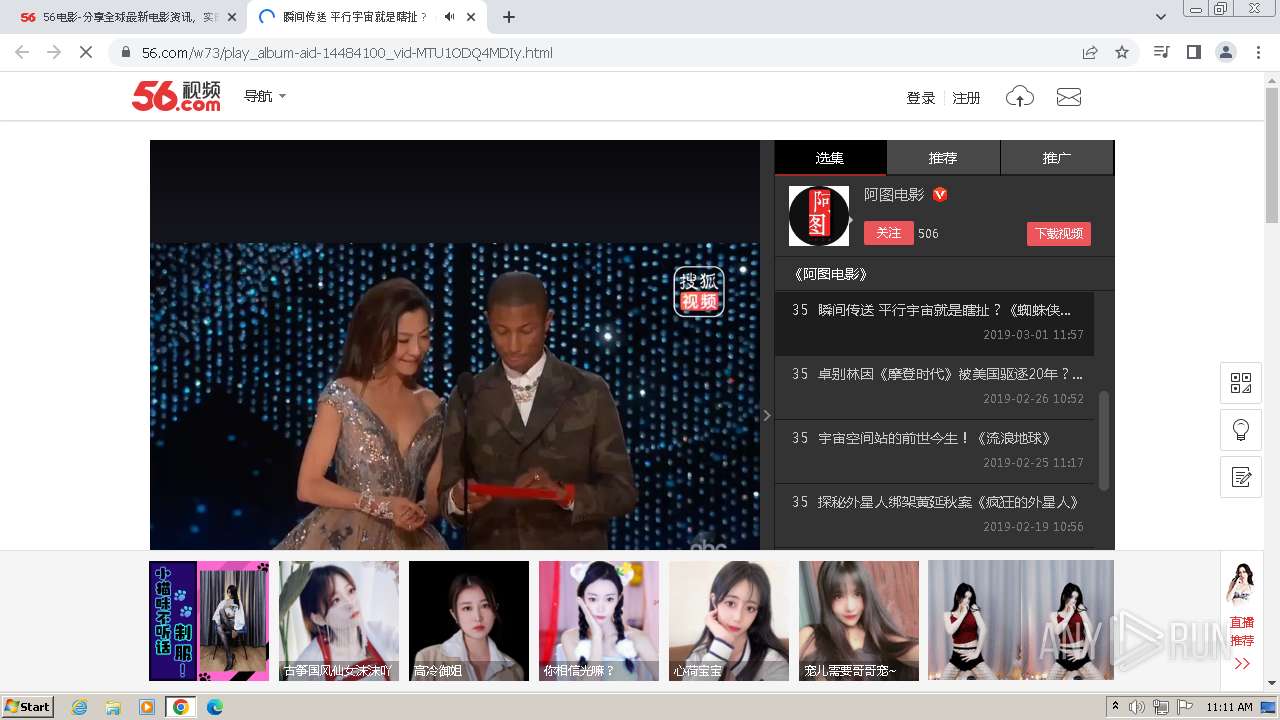The image size is (1280, 720).
Task: Open Microsoft Edge from taskbar
Action: [214, 707]
